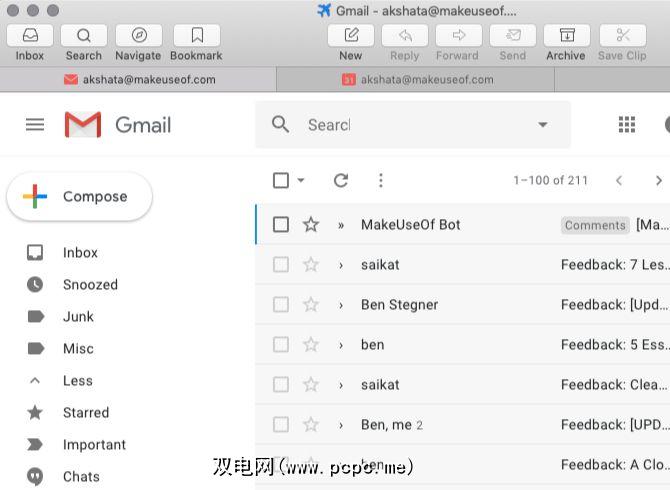The image size is (670, 490).
Task: Create a New message from the toolbar
Action: coord(351,35)
